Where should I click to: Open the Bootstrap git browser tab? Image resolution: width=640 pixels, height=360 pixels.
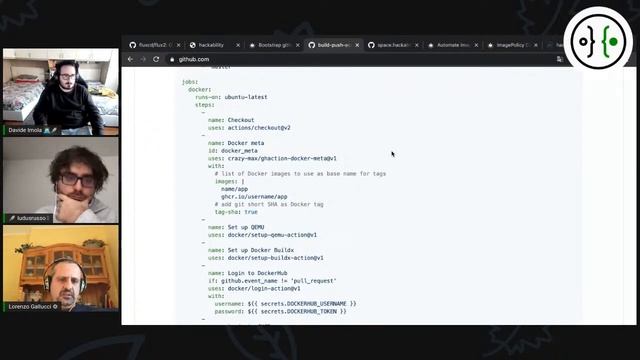pyautogui.click(x=274, y=45)
